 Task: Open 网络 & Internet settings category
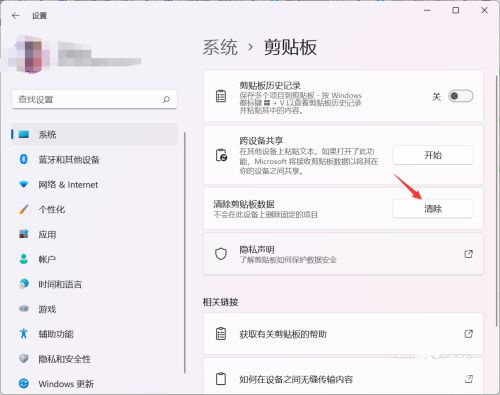[x=94, y=184]
